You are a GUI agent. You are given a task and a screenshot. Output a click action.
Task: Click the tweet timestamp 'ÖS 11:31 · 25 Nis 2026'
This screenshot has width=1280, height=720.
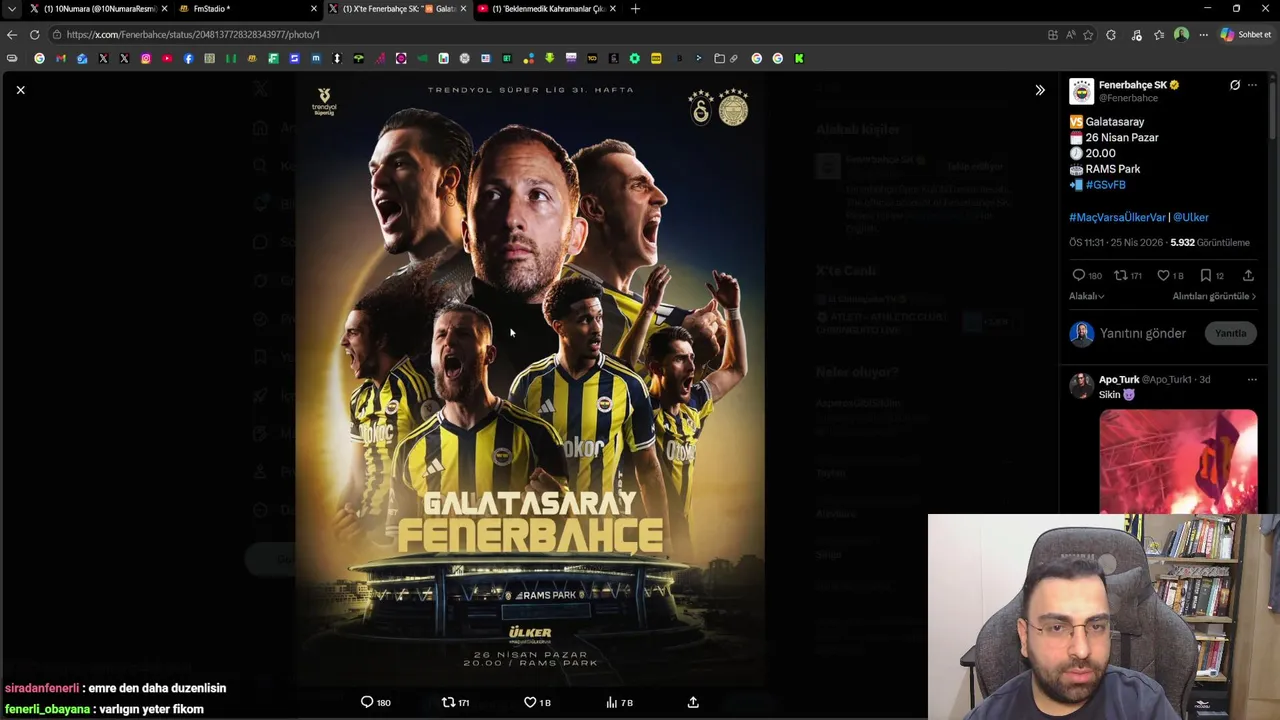click(1117, 243)
